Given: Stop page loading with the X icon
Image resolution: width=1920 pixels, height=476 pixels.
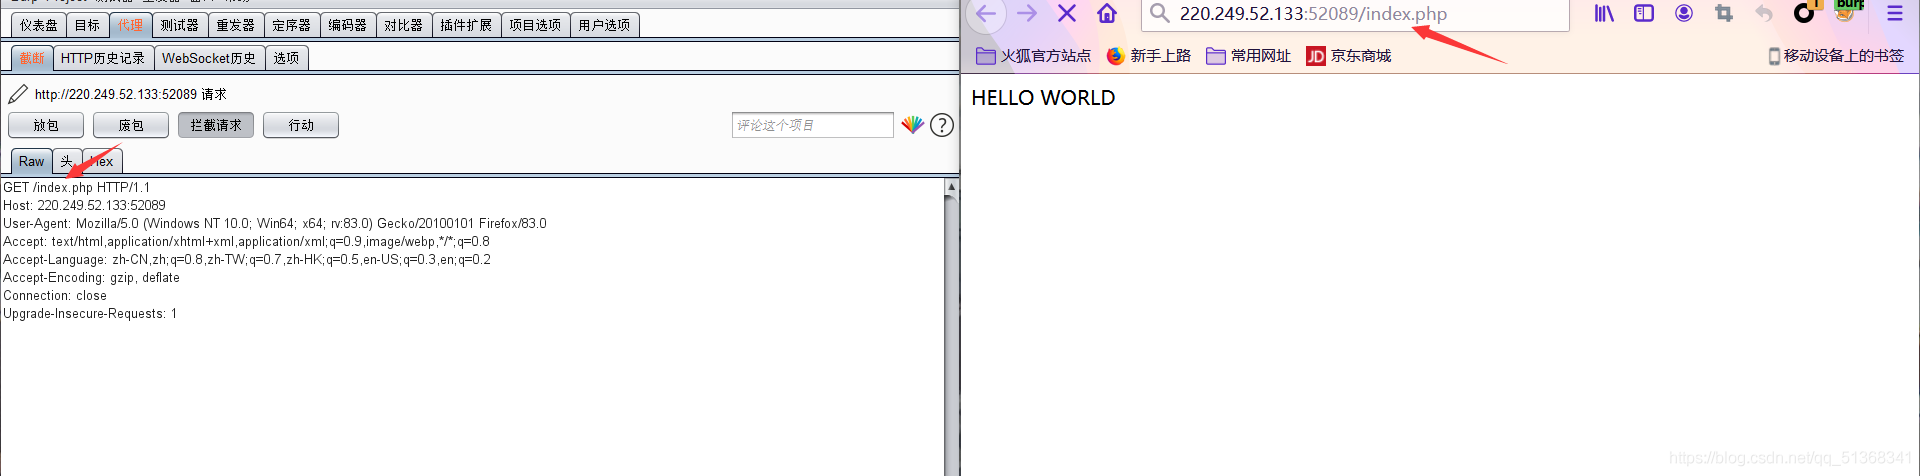Looking at the screenshot, I should coord(1067,13).
